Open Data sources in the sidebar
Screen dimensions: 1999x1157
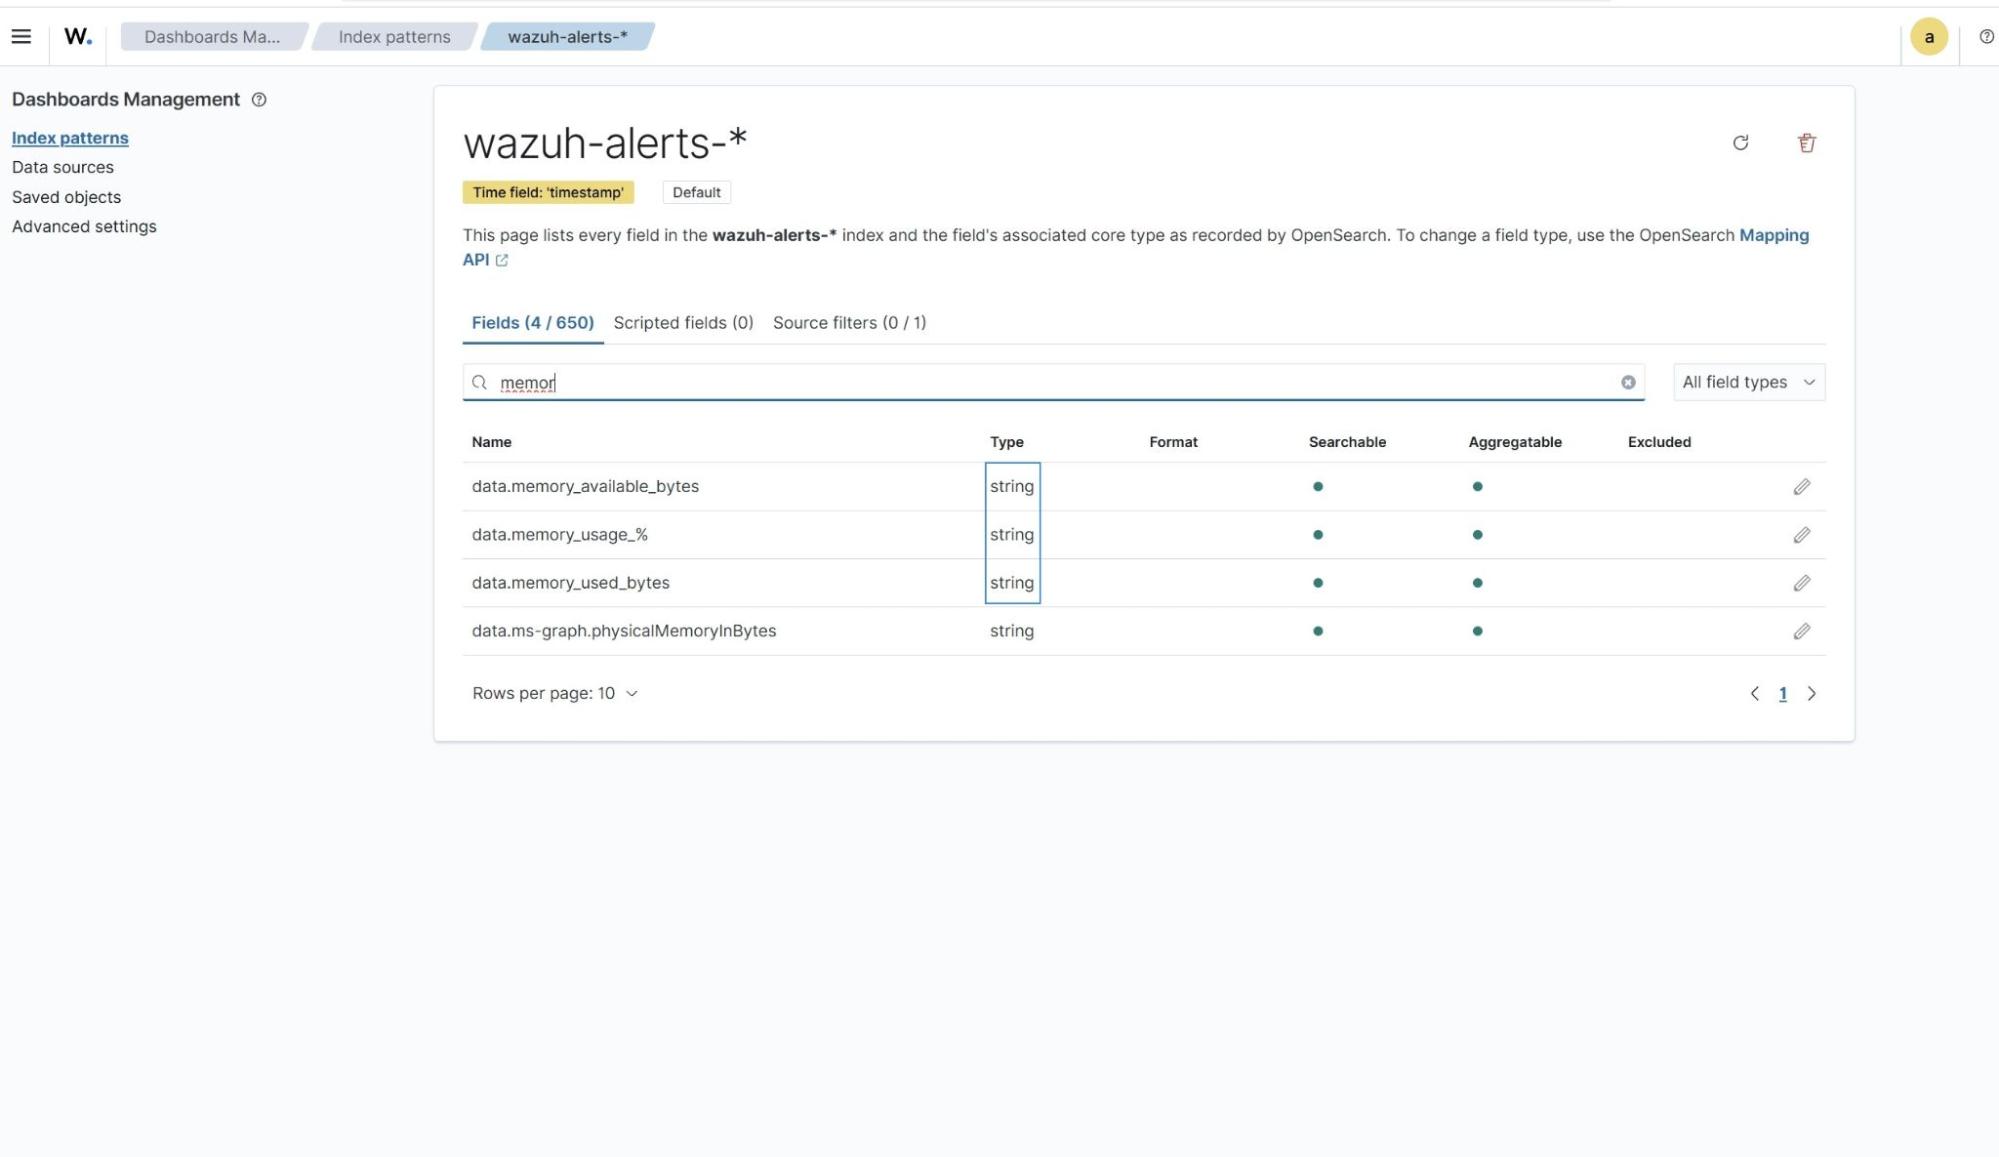63,167
